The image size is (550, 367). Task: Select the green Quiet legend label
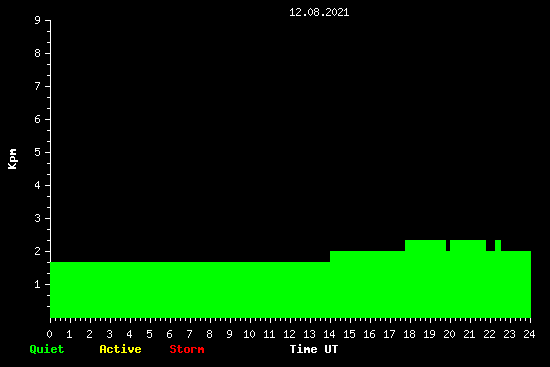pyautogui.click(x=47, y=349)
